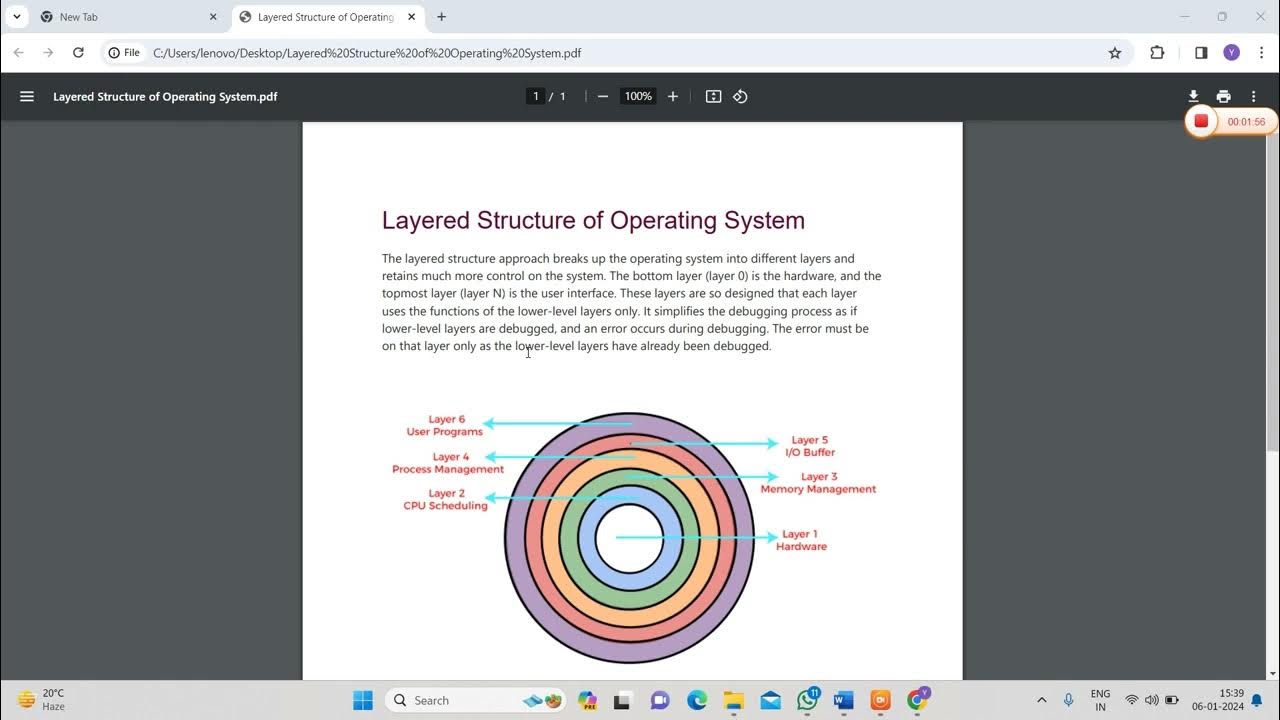Click the taskbar Search box
The height and width of the screenshot is (720, 1280).
coord(475,700)
